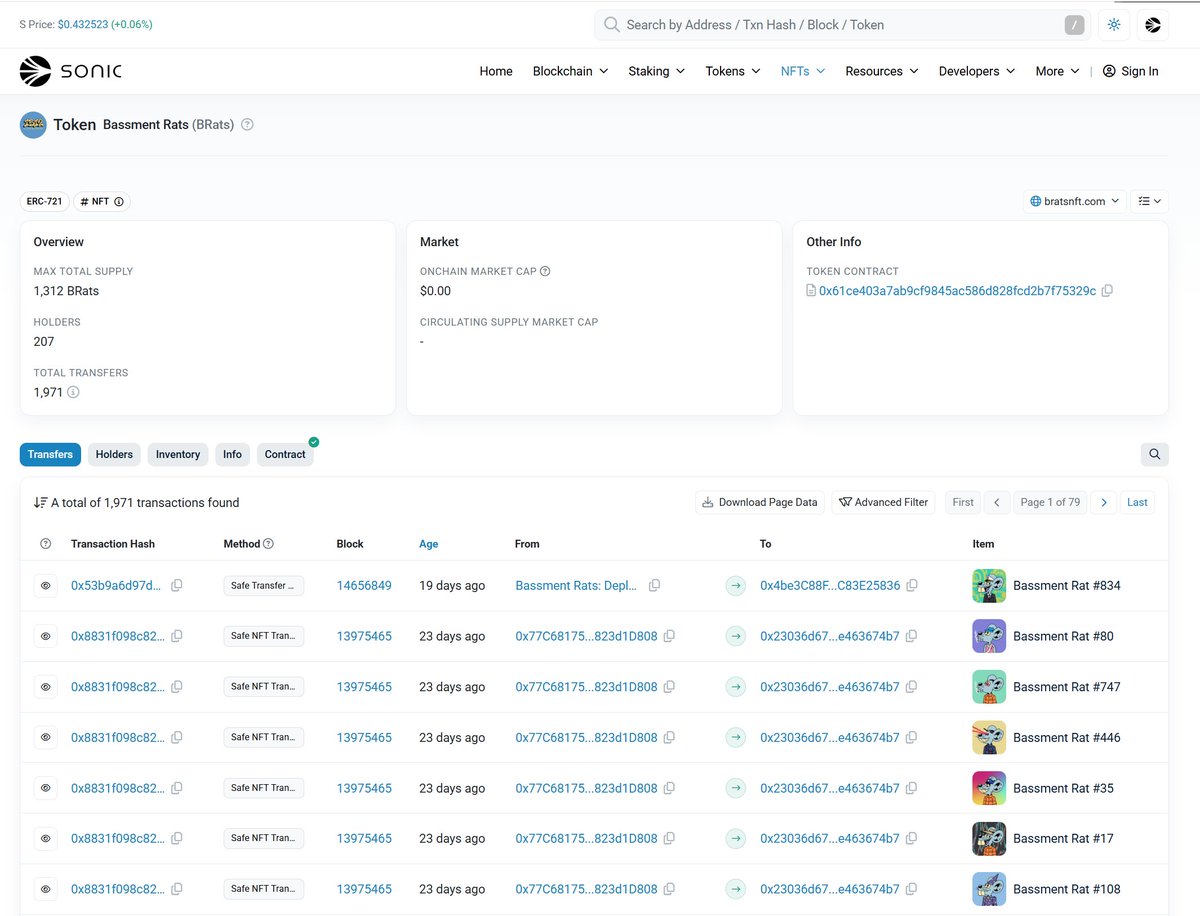Switch to the Holders tab

pos(114,454)
